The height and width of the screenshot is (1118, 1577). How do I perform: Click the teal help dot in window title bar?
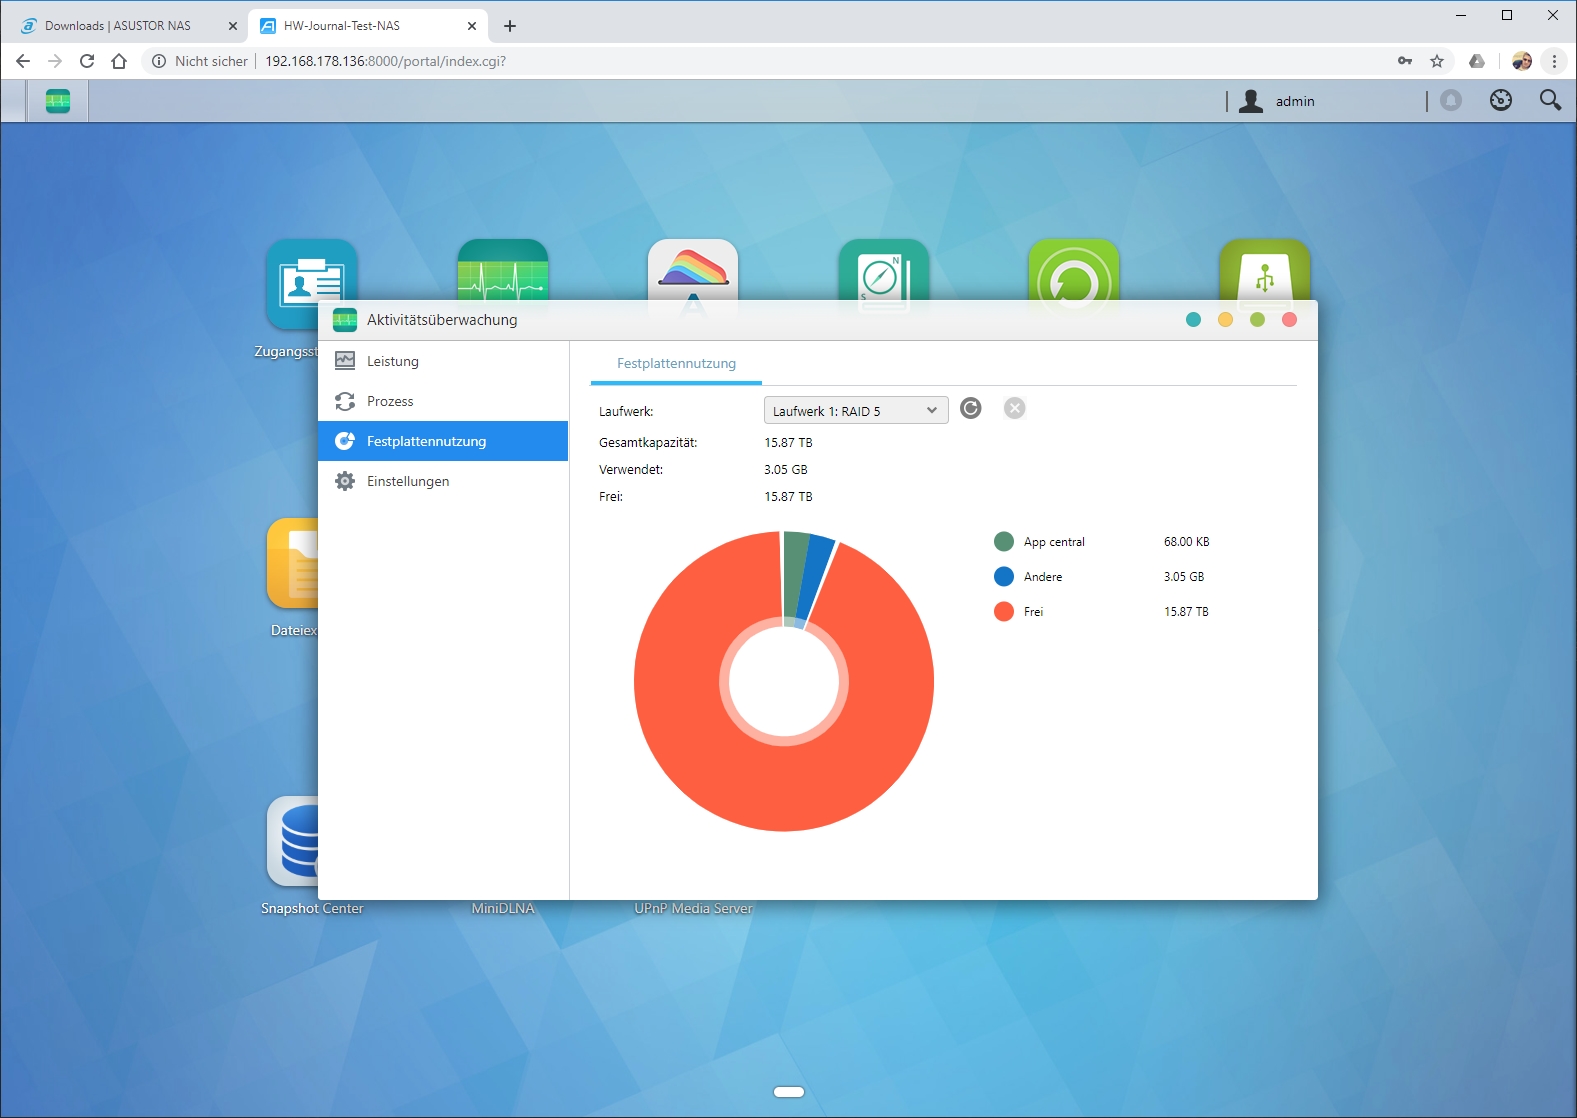click(x=1193, y=320)
